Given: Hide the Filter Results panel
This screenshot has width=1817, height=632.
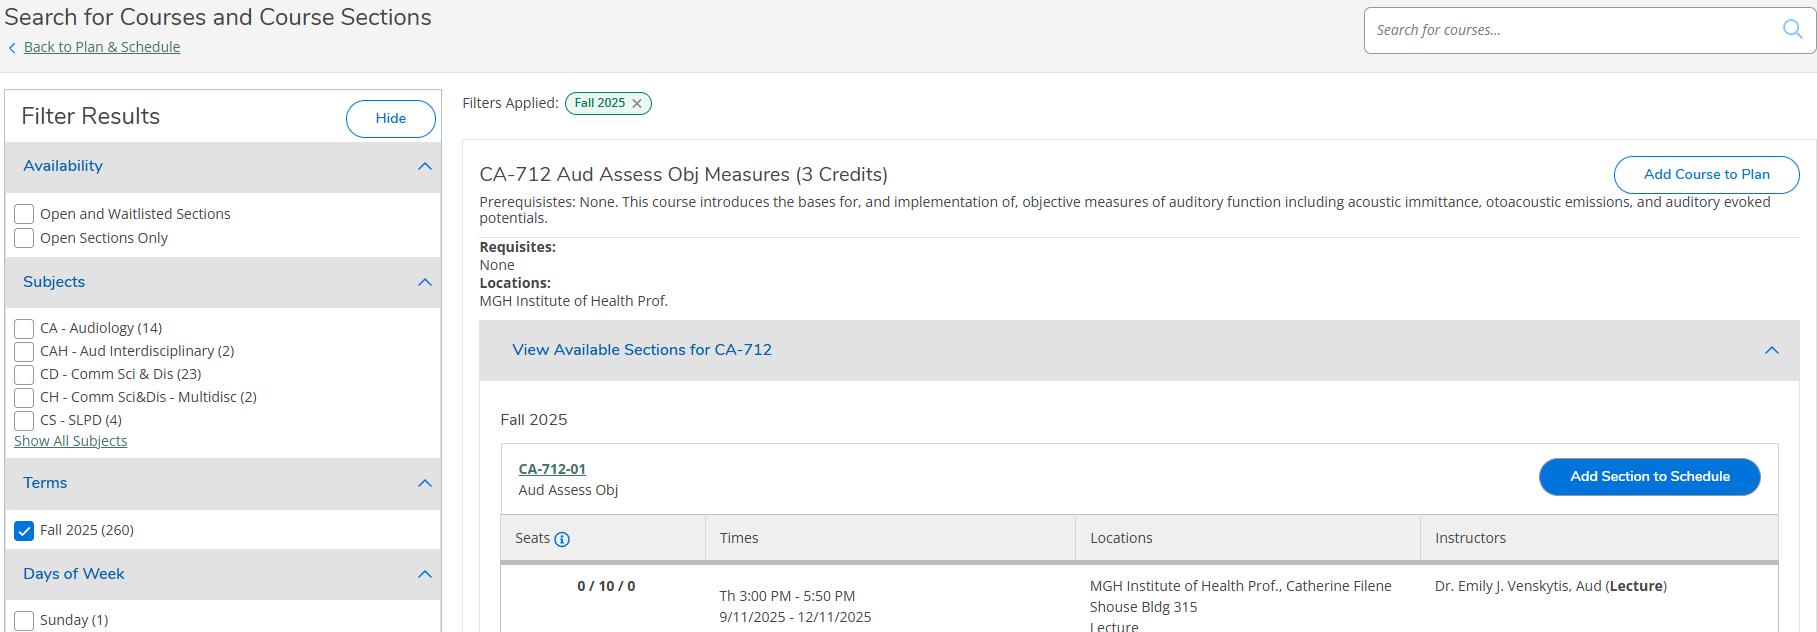Looking at the screenshot, I should point(390,118).
